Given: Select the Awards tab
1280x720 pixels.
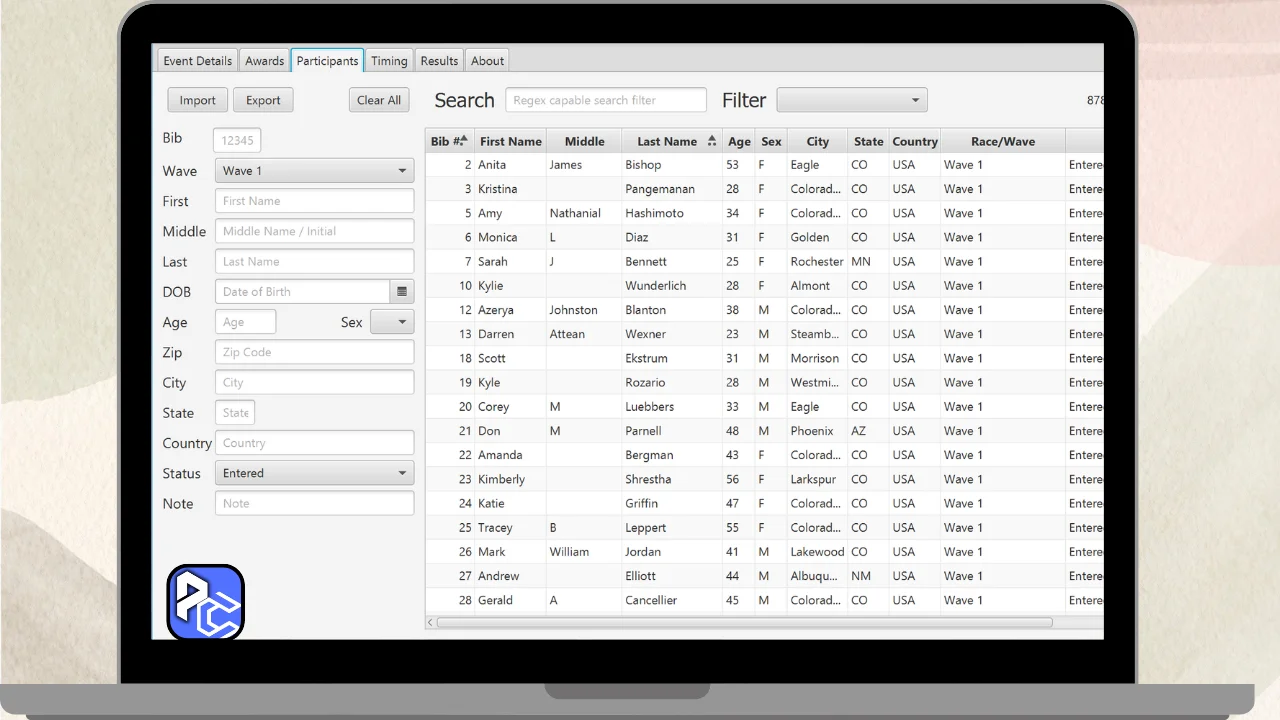Looking at the screenshot, I should [x=265, y=61].
